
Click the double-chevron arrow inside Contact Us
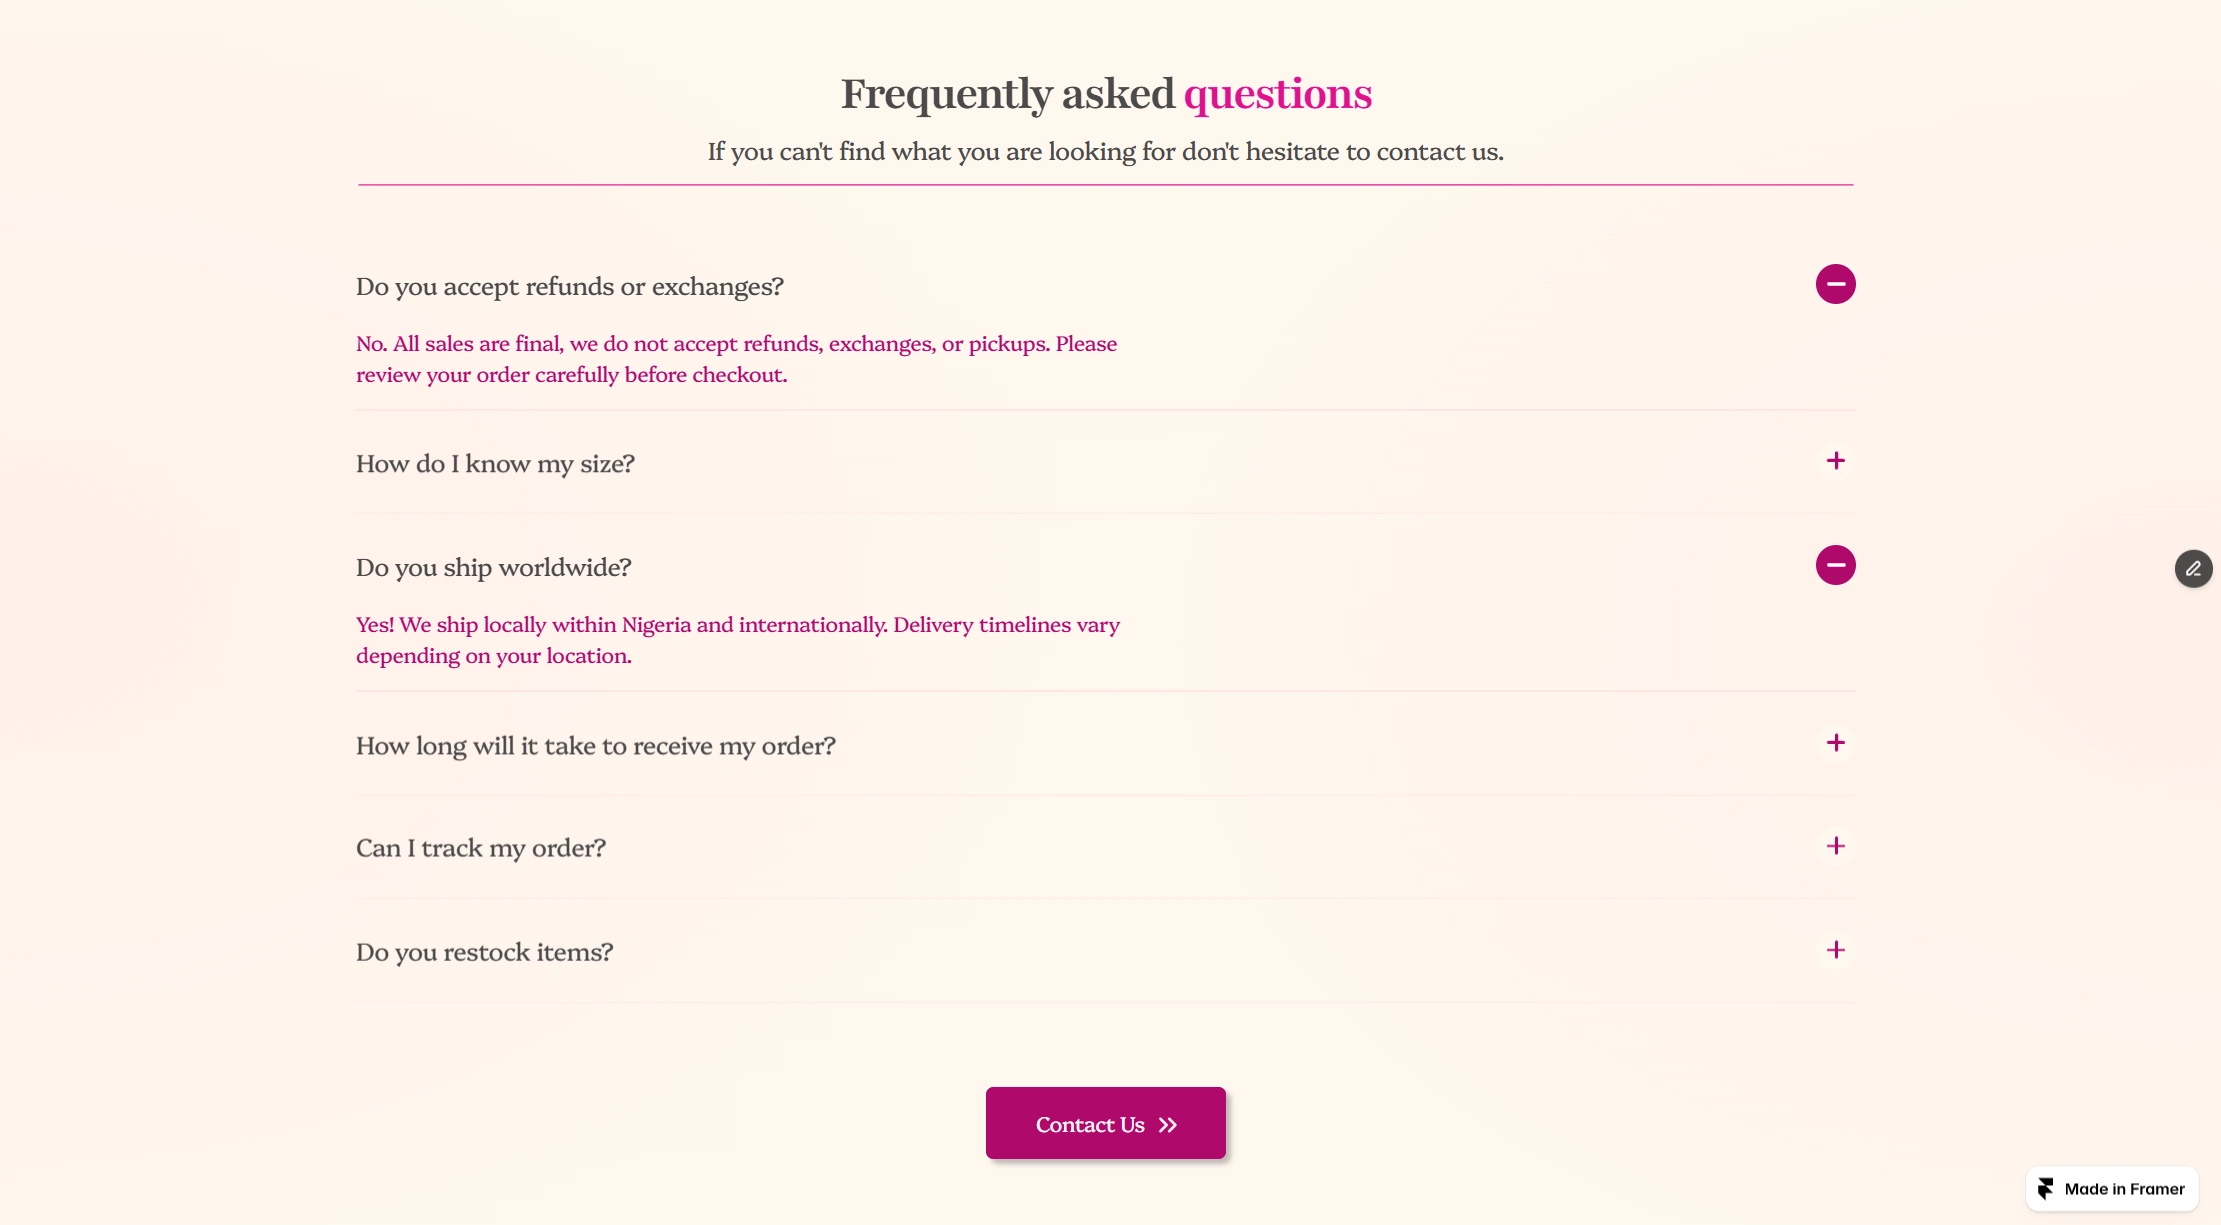click(x=1167, y=1124)
